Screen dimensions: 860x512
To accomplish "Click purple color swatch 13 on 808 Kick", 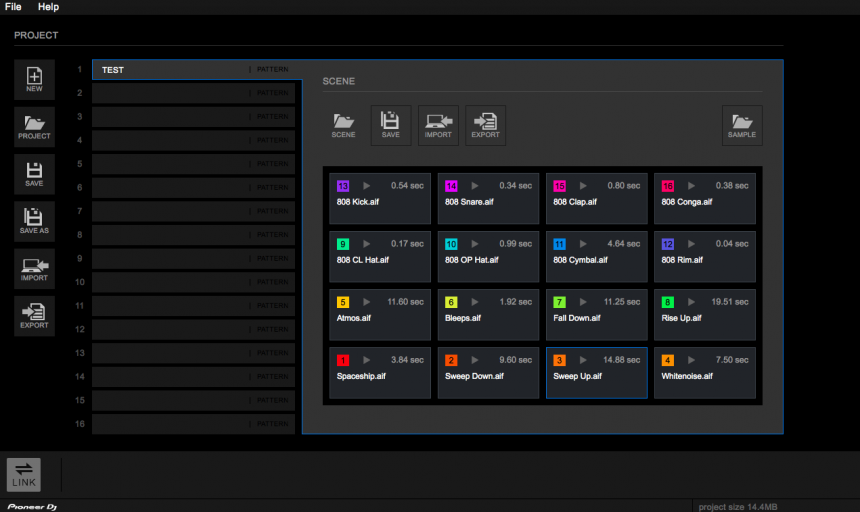I will pos(343,186).
